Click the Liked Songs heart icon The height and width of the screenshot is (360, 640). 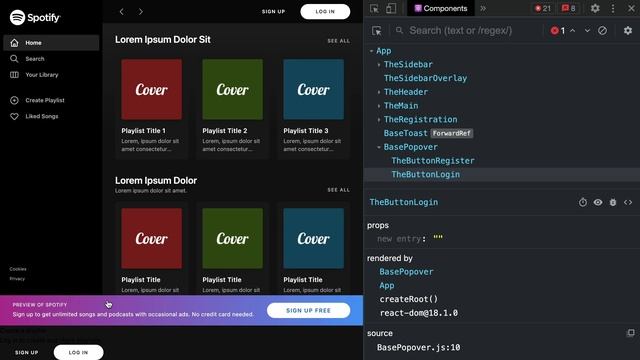coord(14,116)
